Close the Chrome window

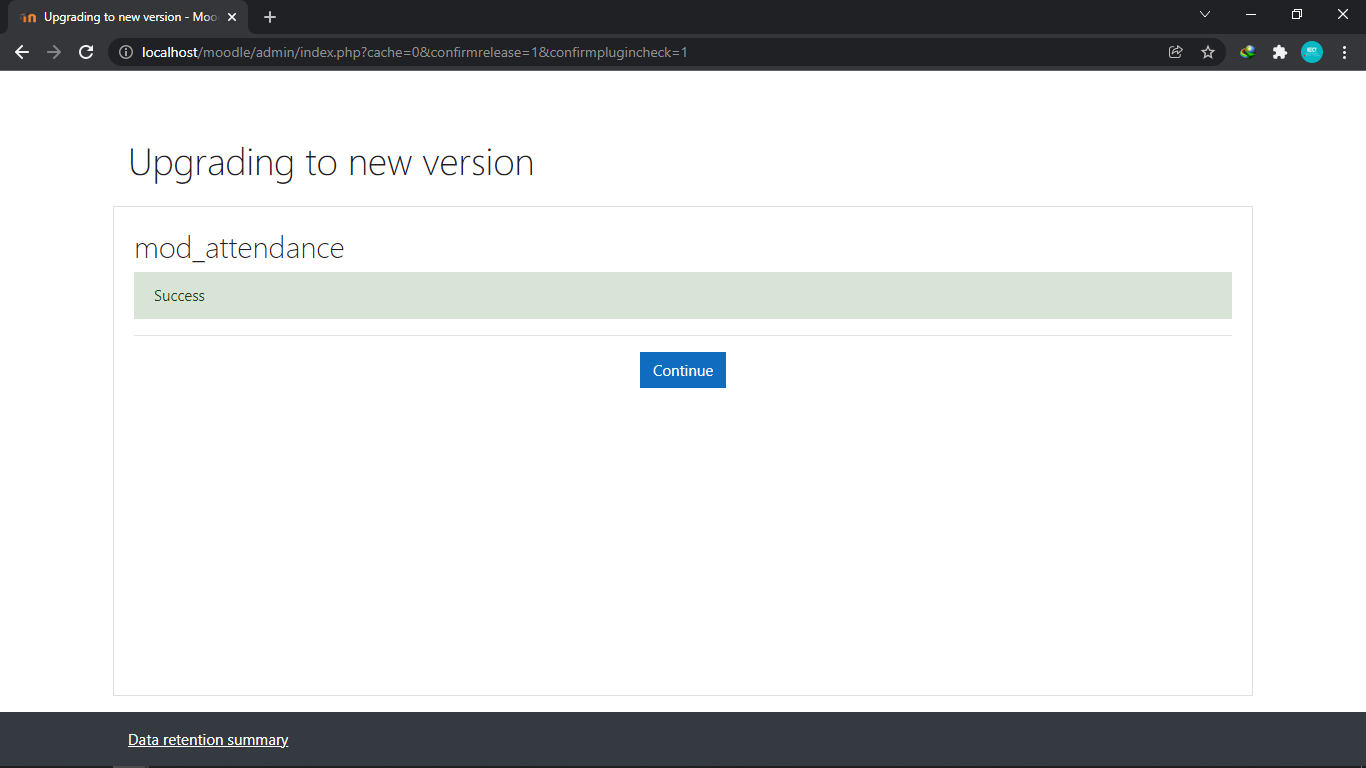[x=1343, y=14]
